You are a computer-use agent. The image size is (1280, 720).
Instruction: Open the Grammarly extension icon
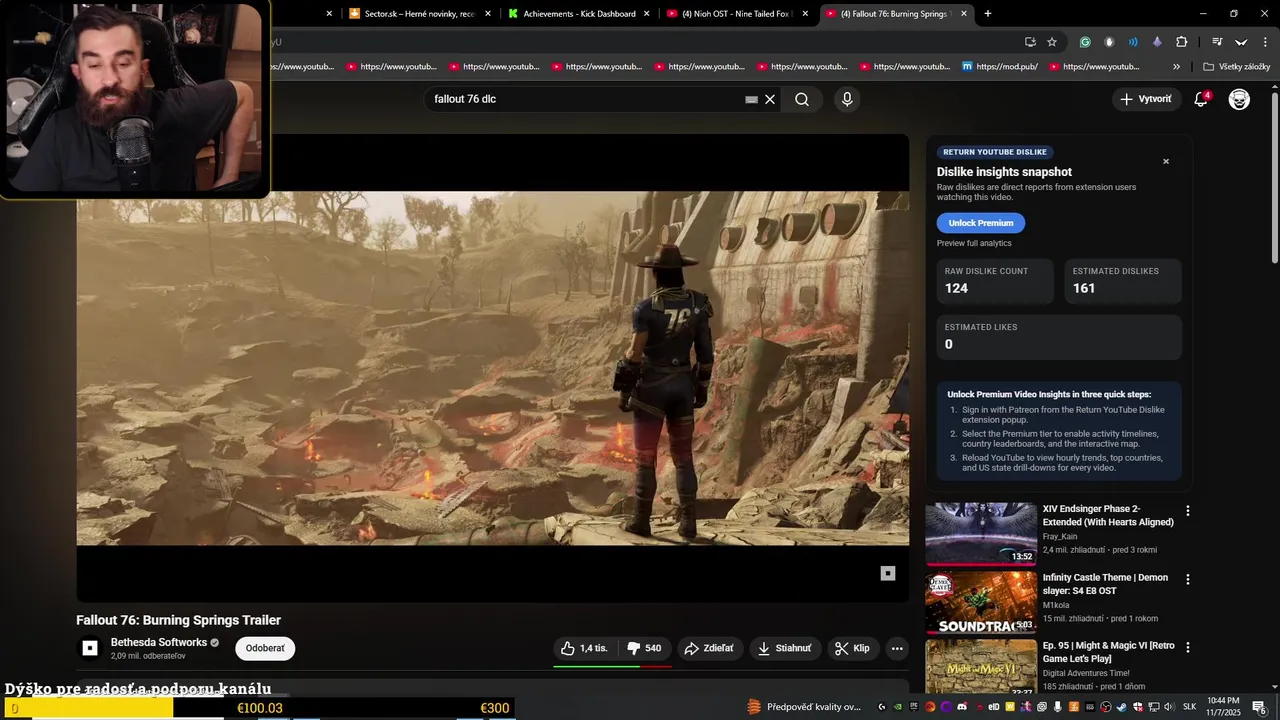pyautogui.click(x=1085, y=42)
